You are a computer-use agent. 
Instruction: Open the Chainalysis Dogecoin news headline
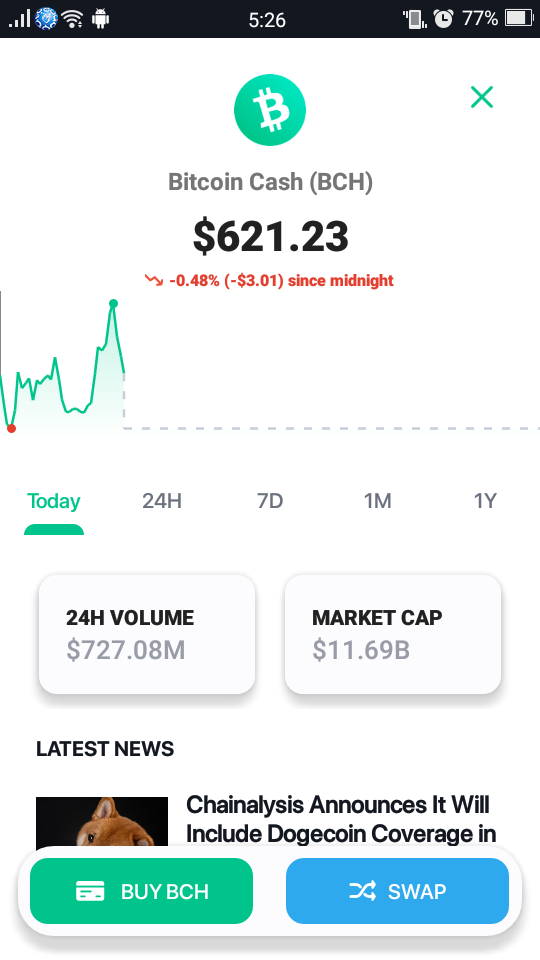click(x=340, y=819)
